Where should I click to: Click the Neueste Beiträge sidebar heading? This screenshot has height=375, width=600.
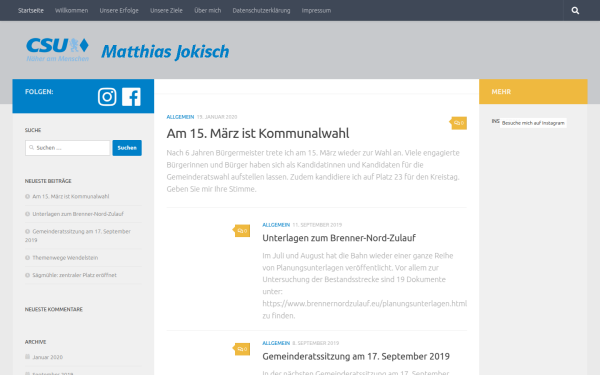click(48, 181)
